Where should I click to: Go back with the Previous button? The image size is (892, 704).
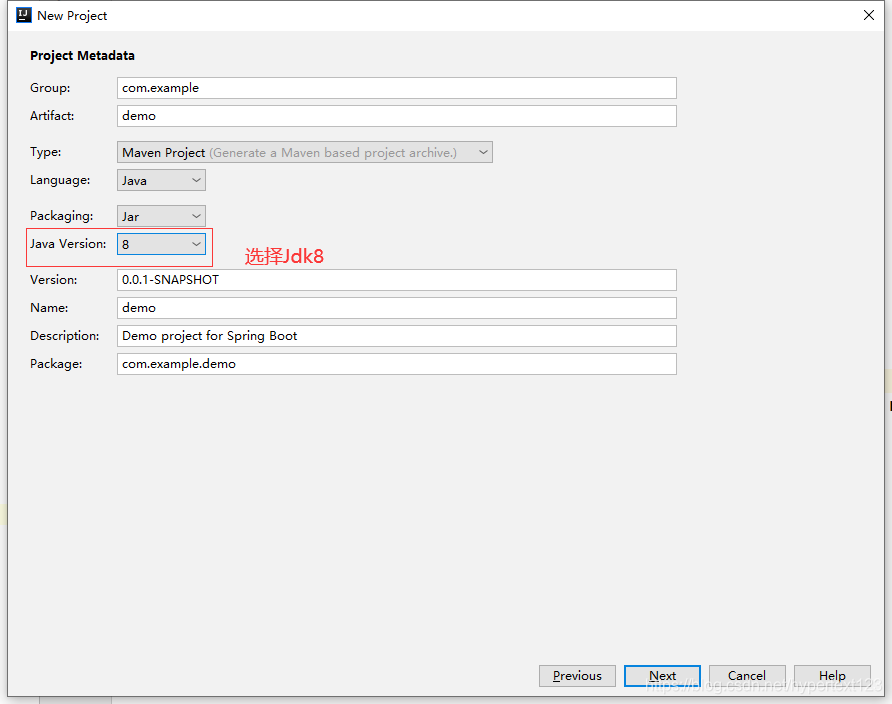coord(577,676)
